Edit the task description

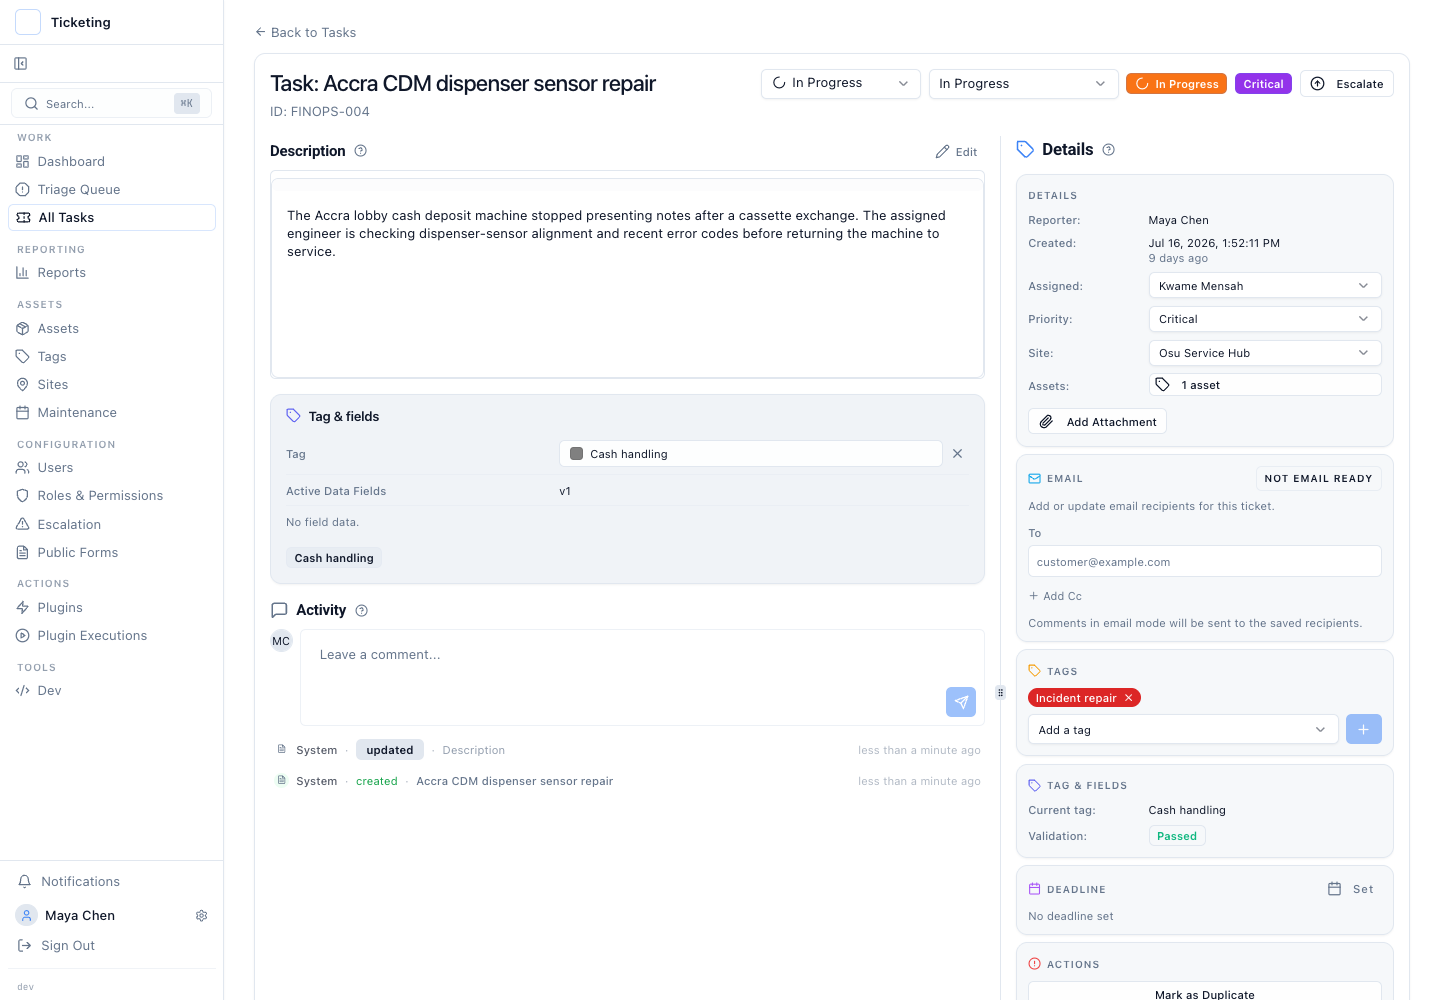click(x=956, y=152)
